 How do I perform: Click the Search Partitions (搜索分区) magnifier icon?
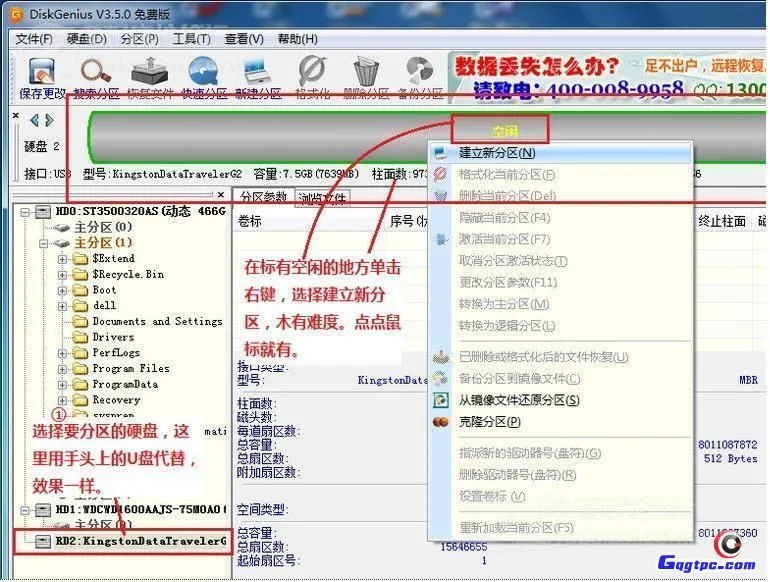click(x=96, y=72)
